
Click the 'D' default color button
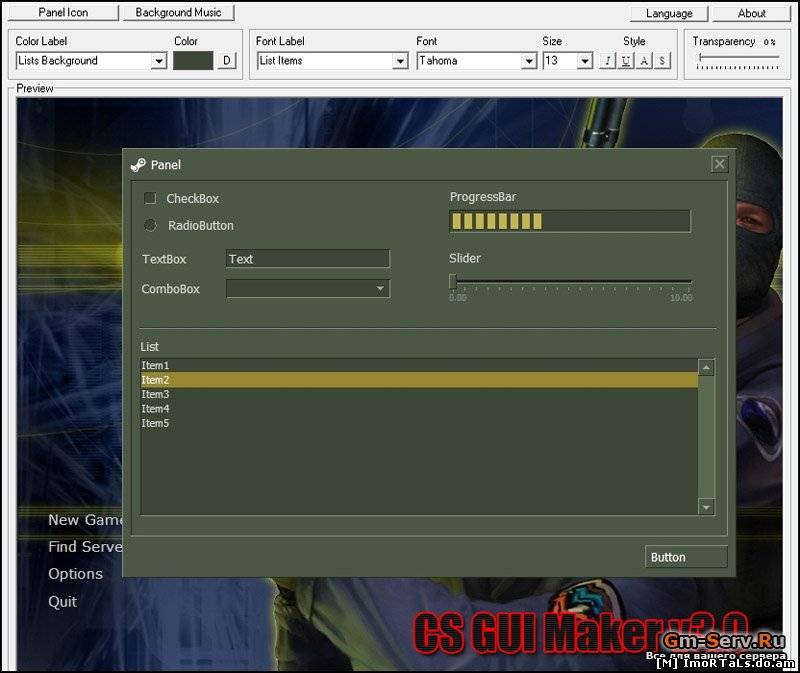[227, 61]
